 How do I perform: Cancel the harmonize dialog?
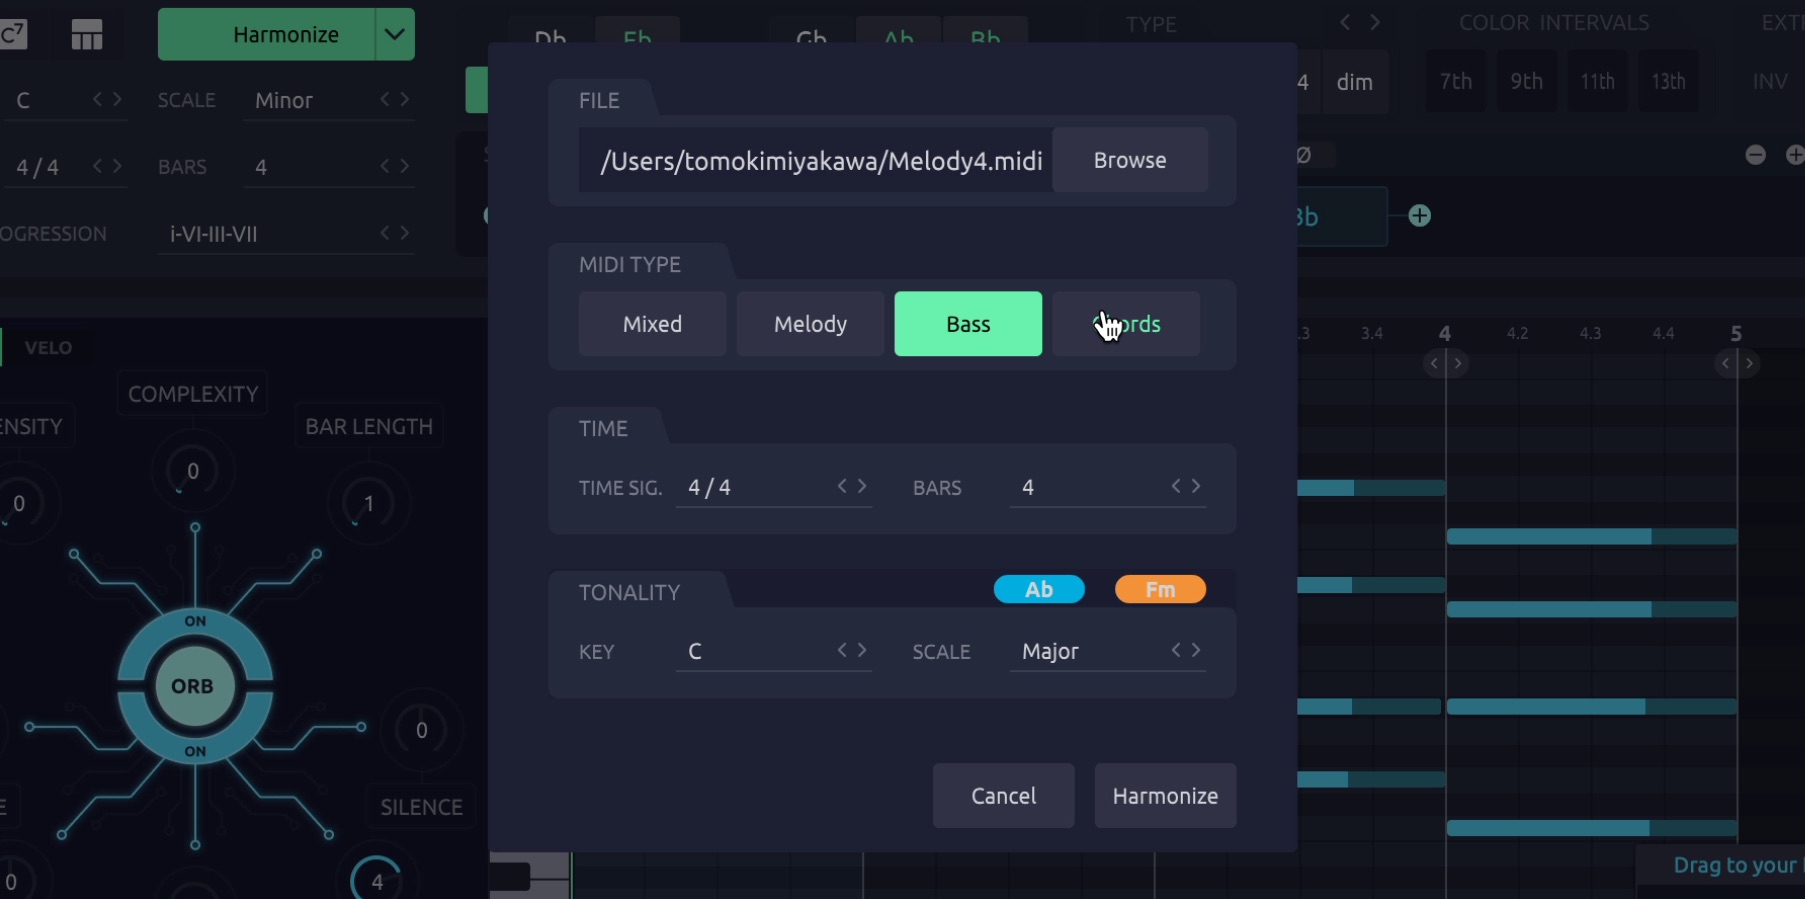(x=1004, y=796)
